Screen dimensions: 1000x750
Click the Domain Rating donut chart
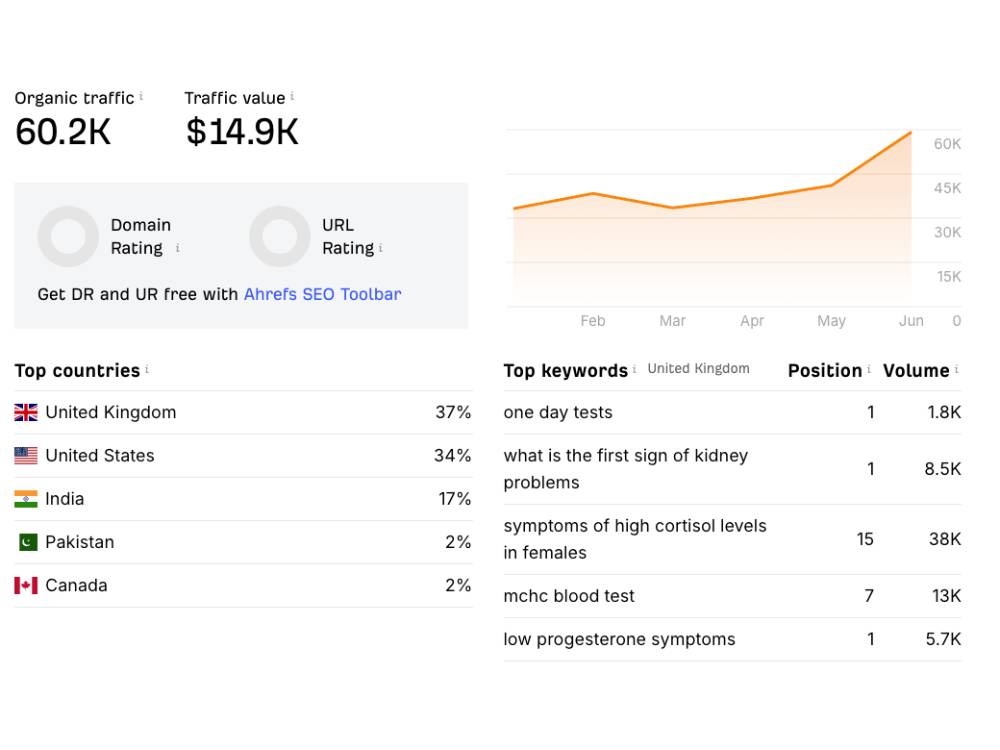coord(68,237)
